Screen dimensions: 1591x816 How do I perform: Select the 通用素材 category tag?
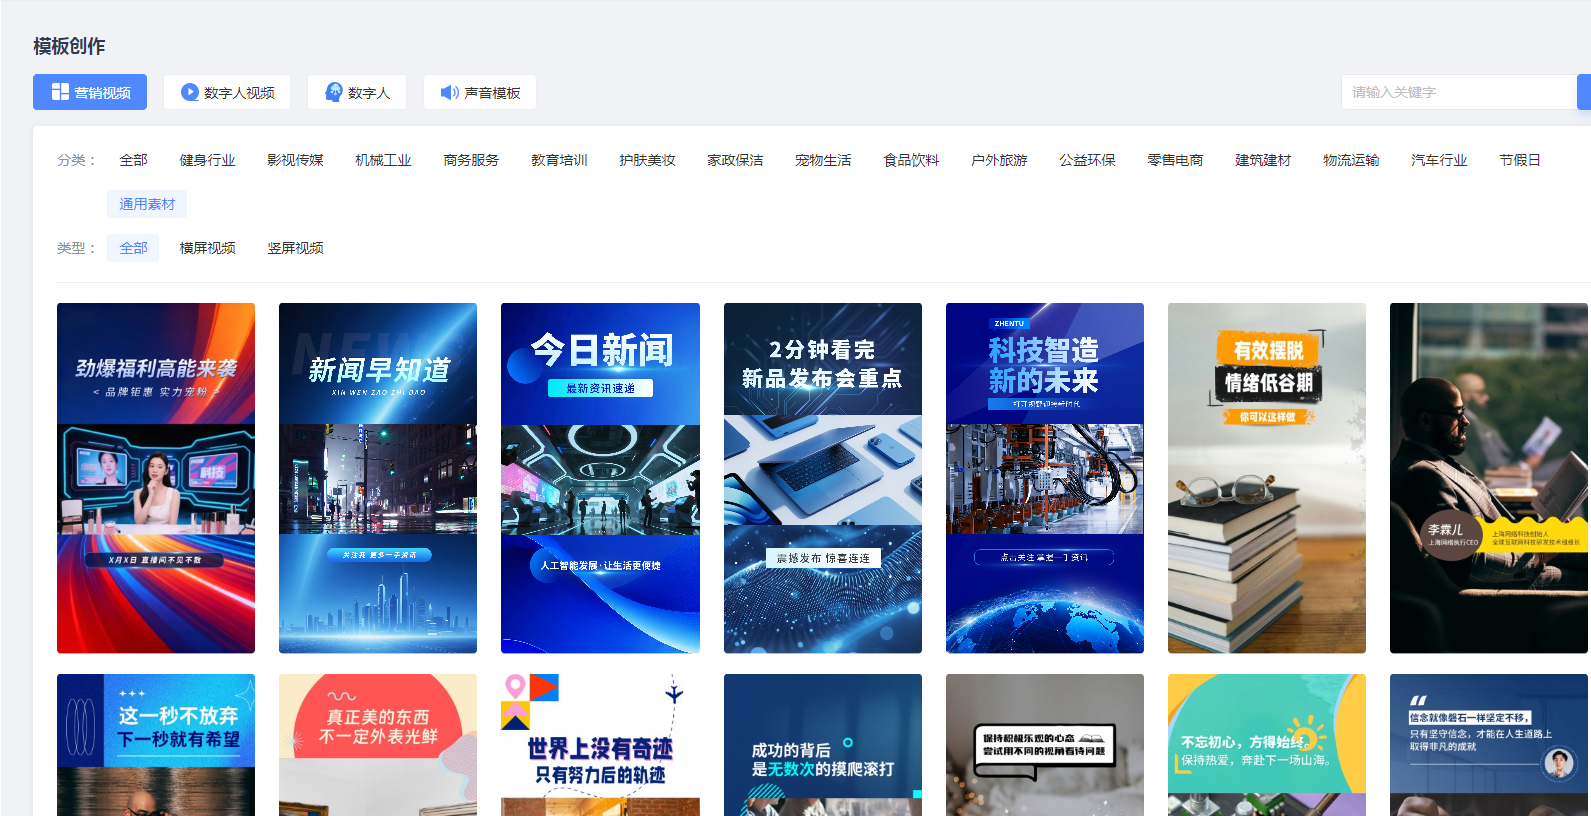pyautogui.click(x=147, y=204)
